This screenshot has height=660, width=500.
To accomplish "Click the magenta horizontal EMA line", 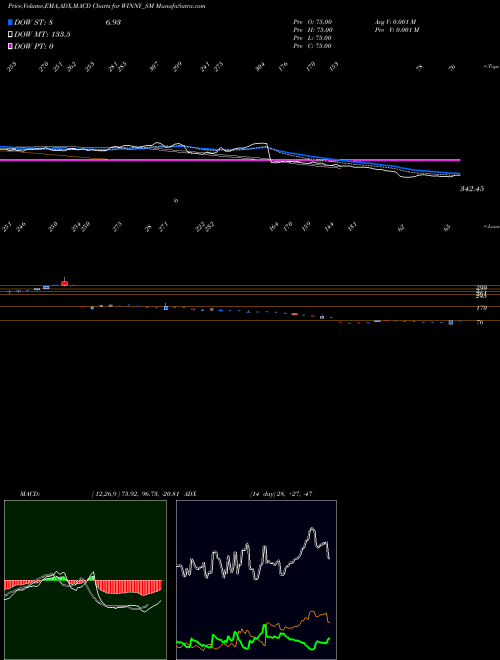I will [230, 160].
